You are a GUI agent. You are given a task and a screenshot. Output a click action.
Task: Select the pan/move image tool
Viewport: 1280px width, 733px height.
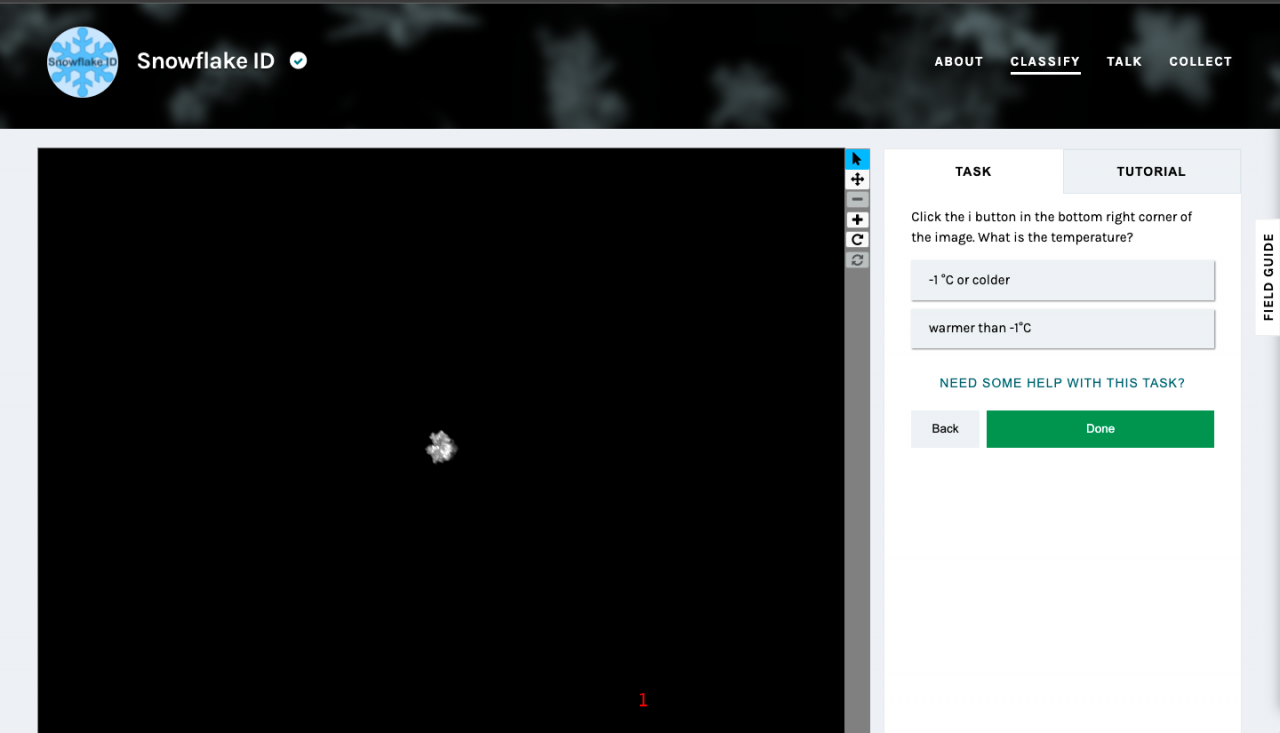click(857, 179)
